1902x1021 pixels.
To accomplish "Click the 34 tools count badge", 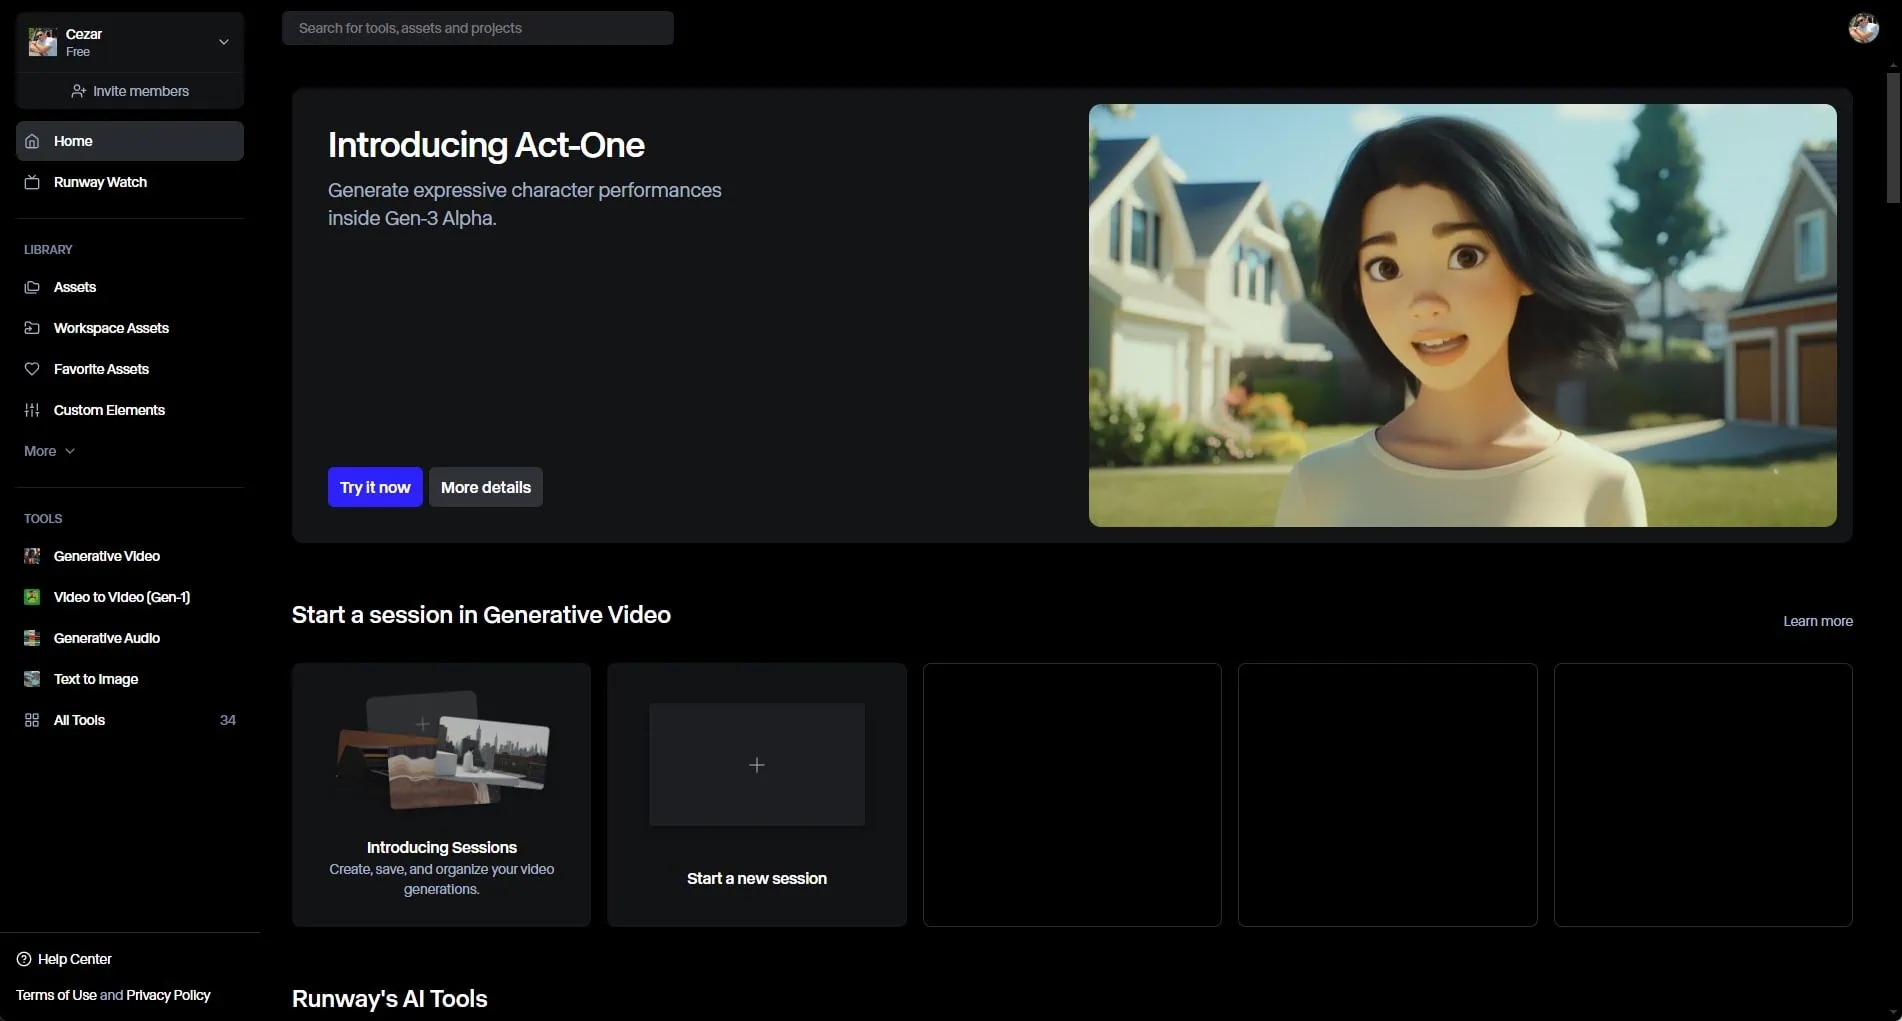I will (x=228, y=720).
